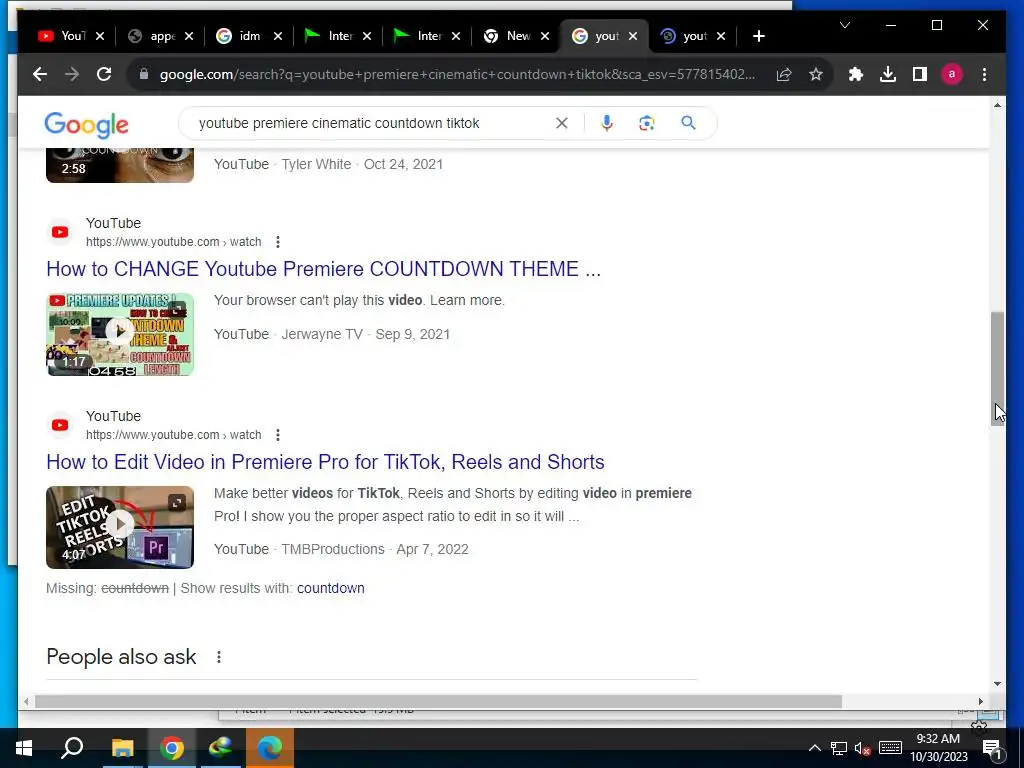
Task: Open options for the Premiere Pro TikTok result
Action: click(x=278, y=435)
